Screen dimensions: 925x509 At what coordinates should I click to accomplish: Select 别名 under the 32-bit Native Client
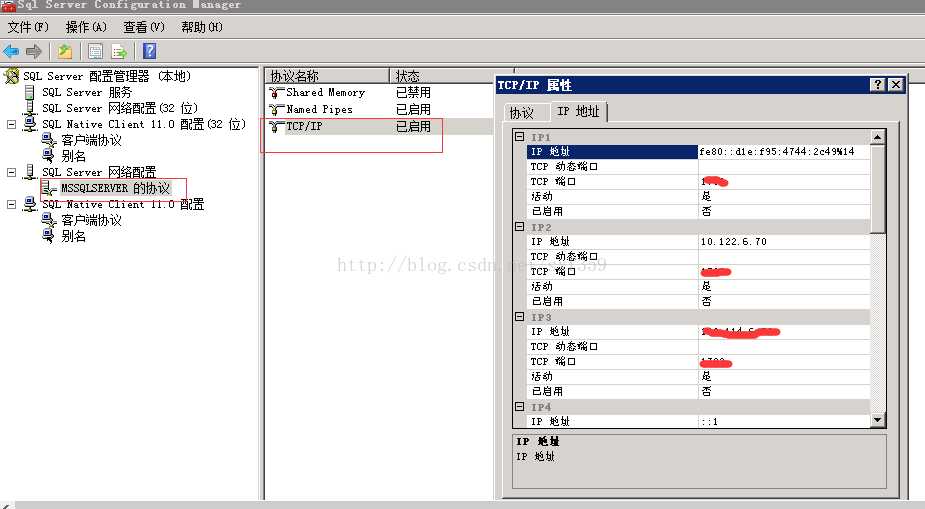pyautogui.click(x=73, y=156)
